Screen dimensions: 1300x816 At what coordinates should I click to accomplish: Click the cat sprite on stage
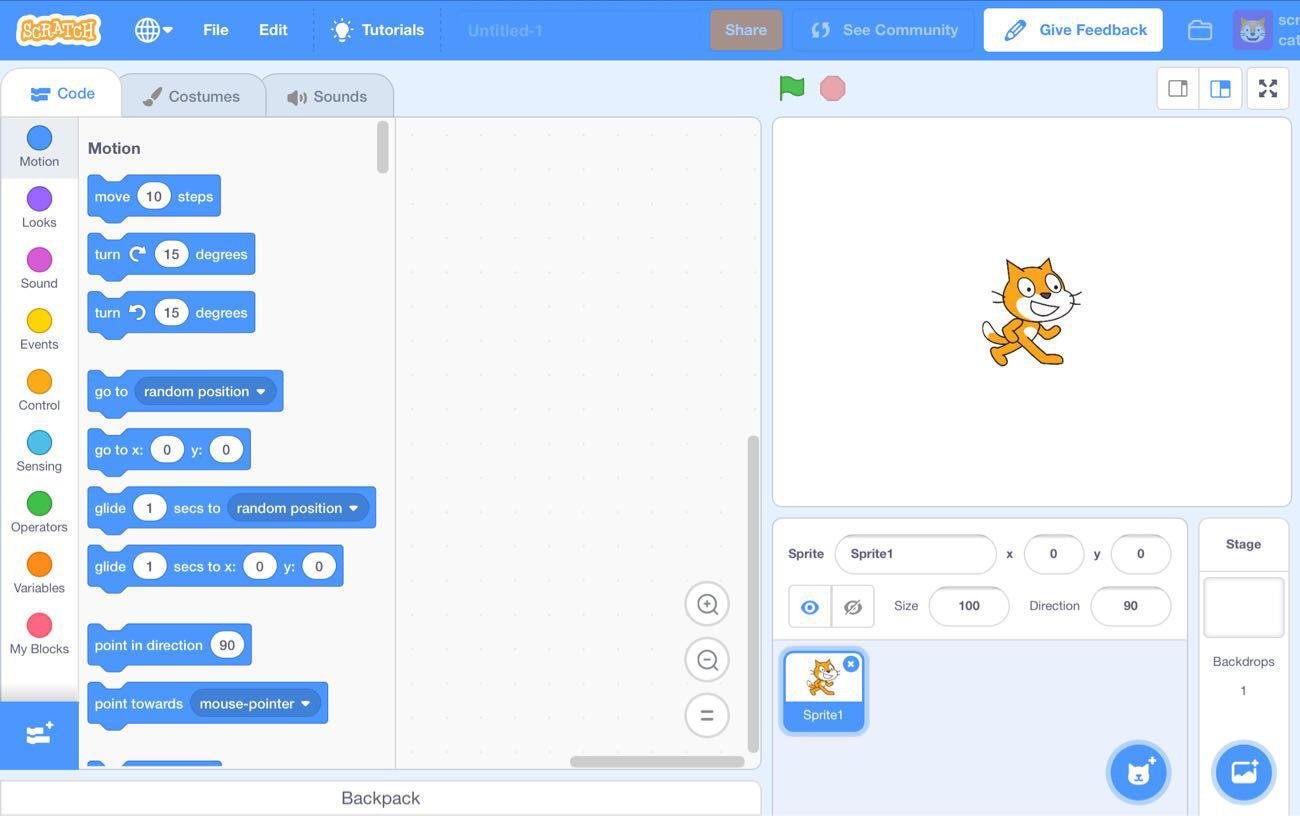(x=1031, y=312)
